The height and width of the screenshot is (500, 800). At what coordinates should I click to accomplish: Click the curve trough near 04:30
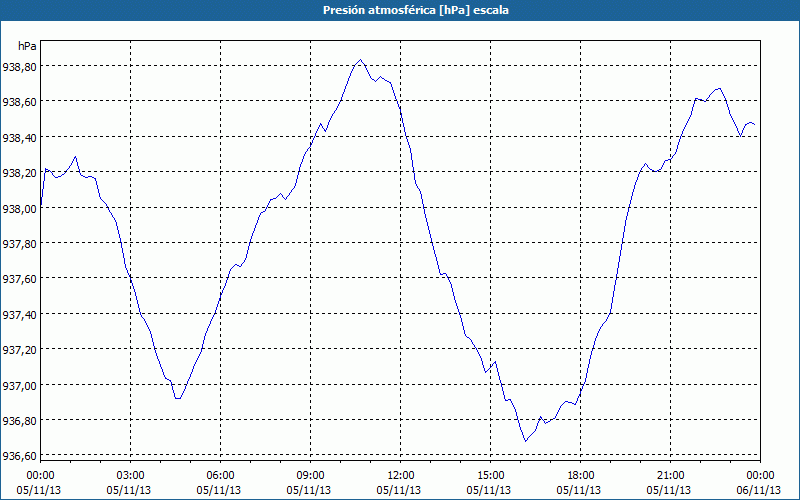pyautogui.click(x=177, y=398)
